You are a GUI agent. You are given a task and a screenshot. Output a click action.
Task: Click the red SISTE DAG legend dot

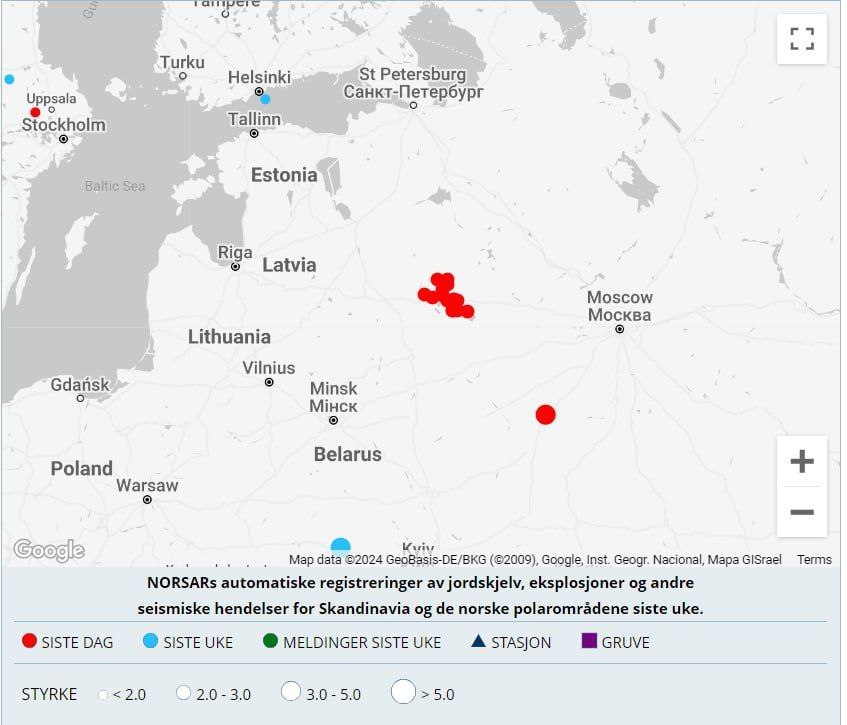click(29, 642)
